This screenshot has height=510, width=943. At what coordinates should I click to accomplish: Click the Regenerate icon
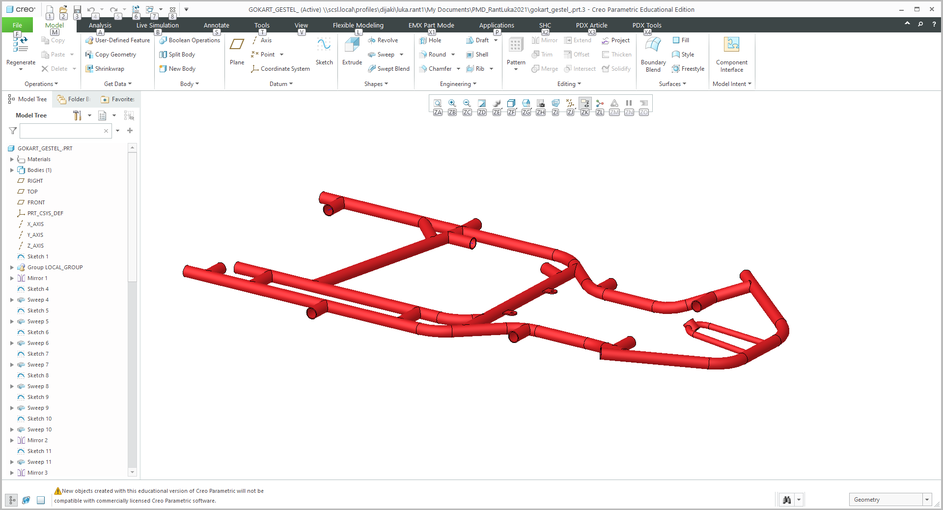click(20, 48)
